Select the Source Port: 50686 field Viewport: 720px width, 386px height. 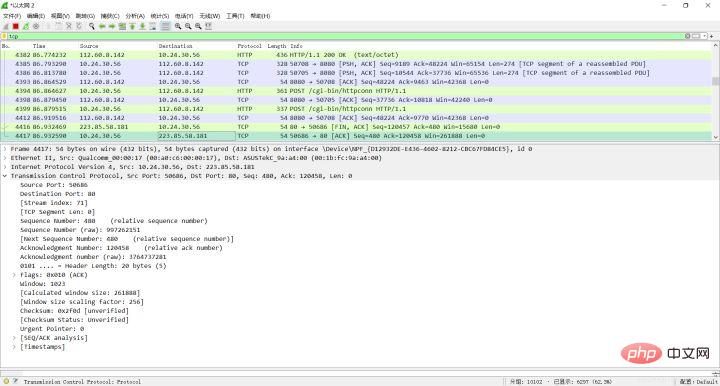54,185
